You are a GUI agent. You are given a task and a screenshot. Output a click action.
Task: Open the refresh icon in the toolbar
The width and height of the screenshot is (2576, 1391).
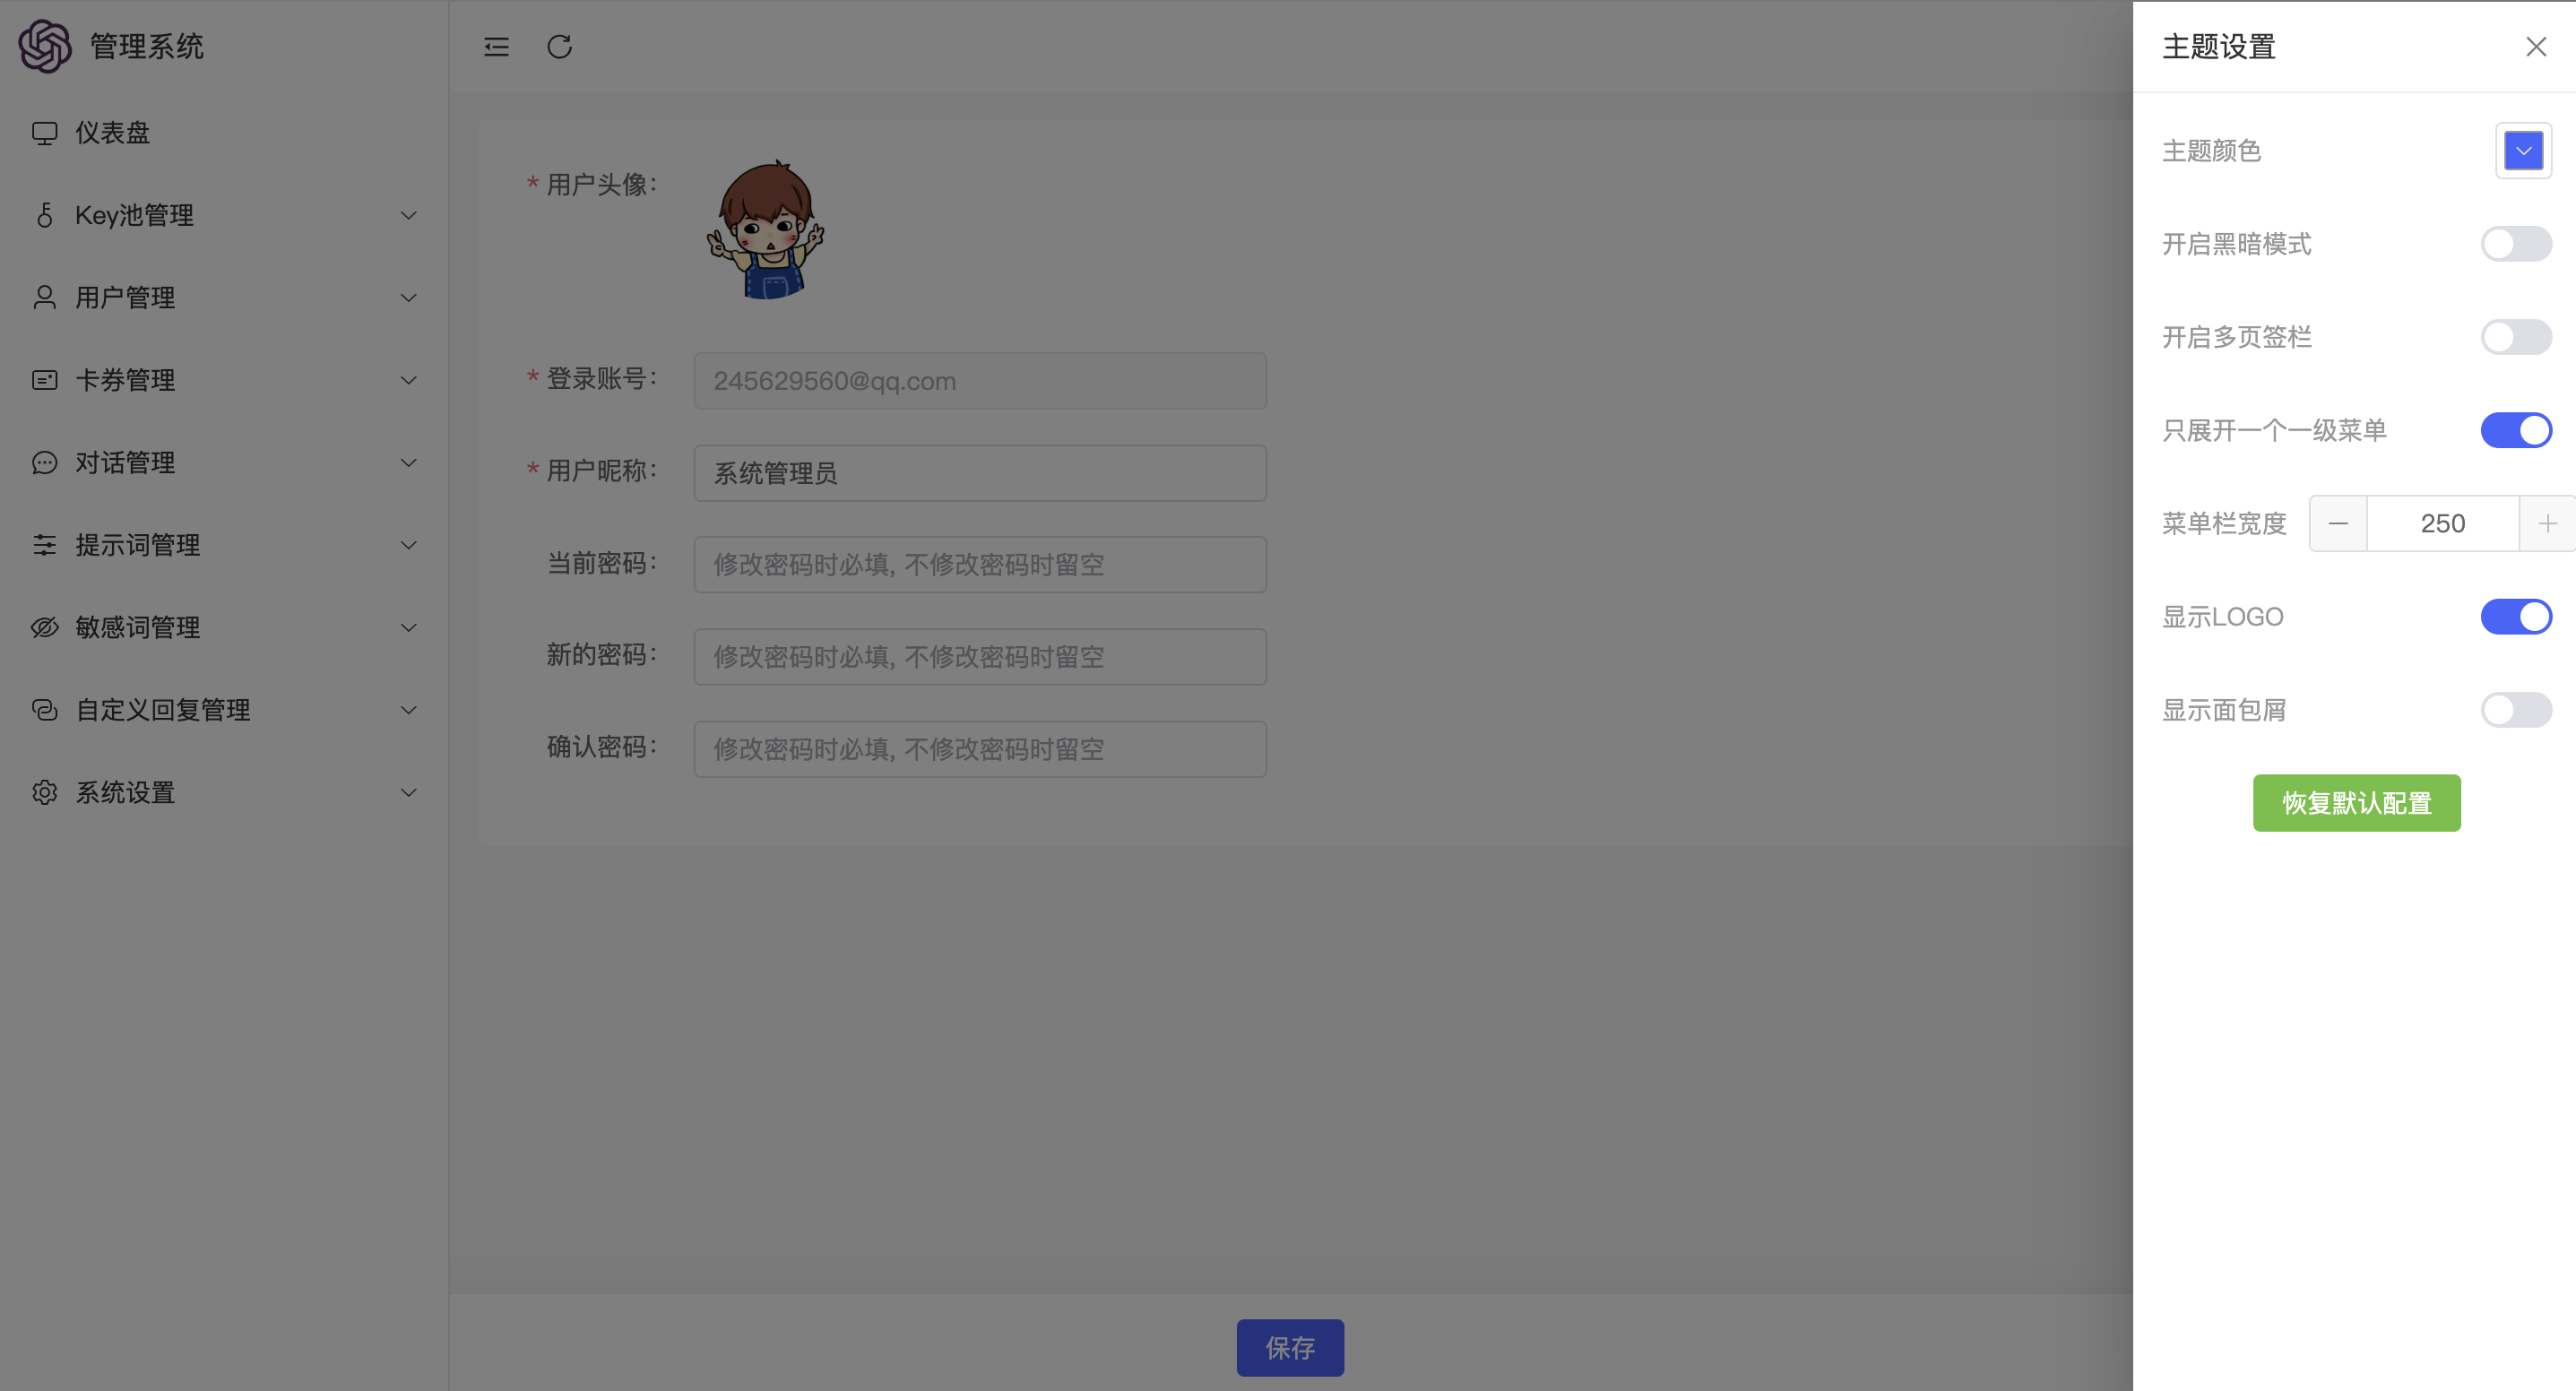click(559, 46)
